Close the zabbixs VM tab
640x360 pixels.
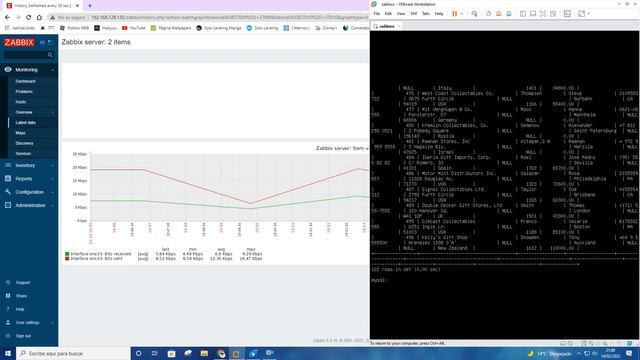pyautogui.click(x=399, y=26)
